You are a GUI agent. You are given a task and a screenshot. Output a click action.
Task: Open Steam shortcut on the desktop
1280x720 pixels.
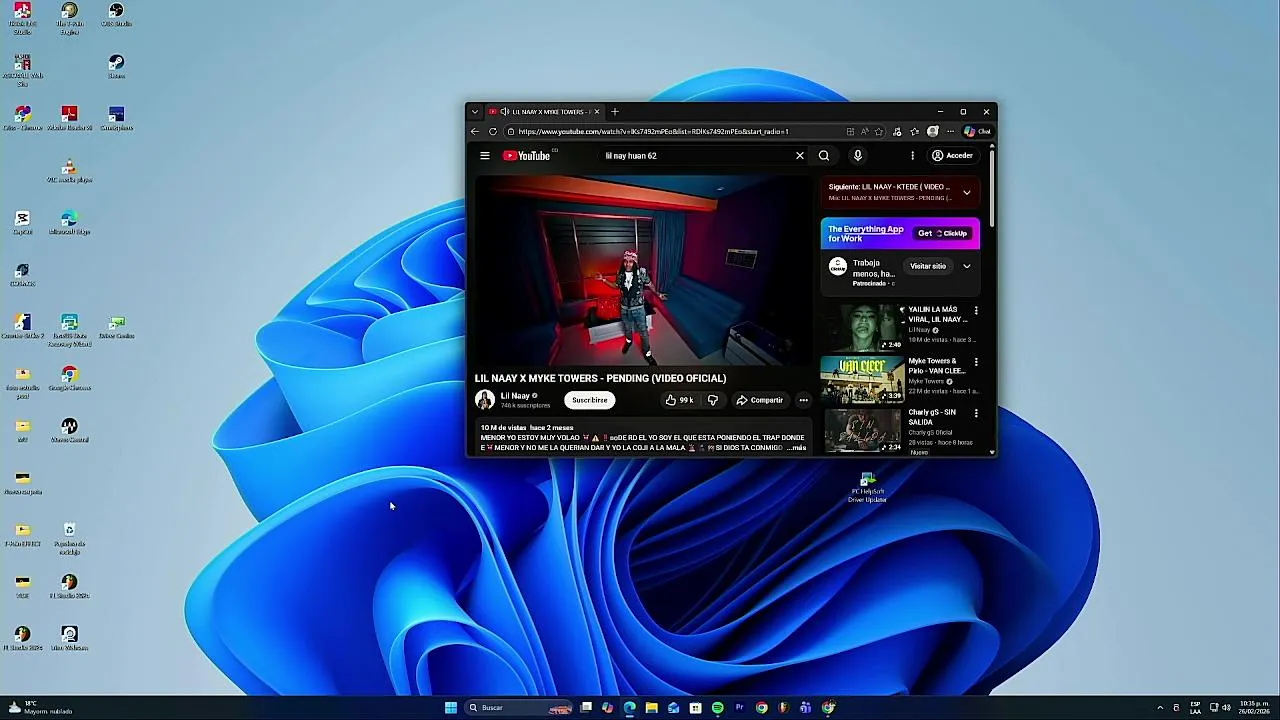coord(116,67)
